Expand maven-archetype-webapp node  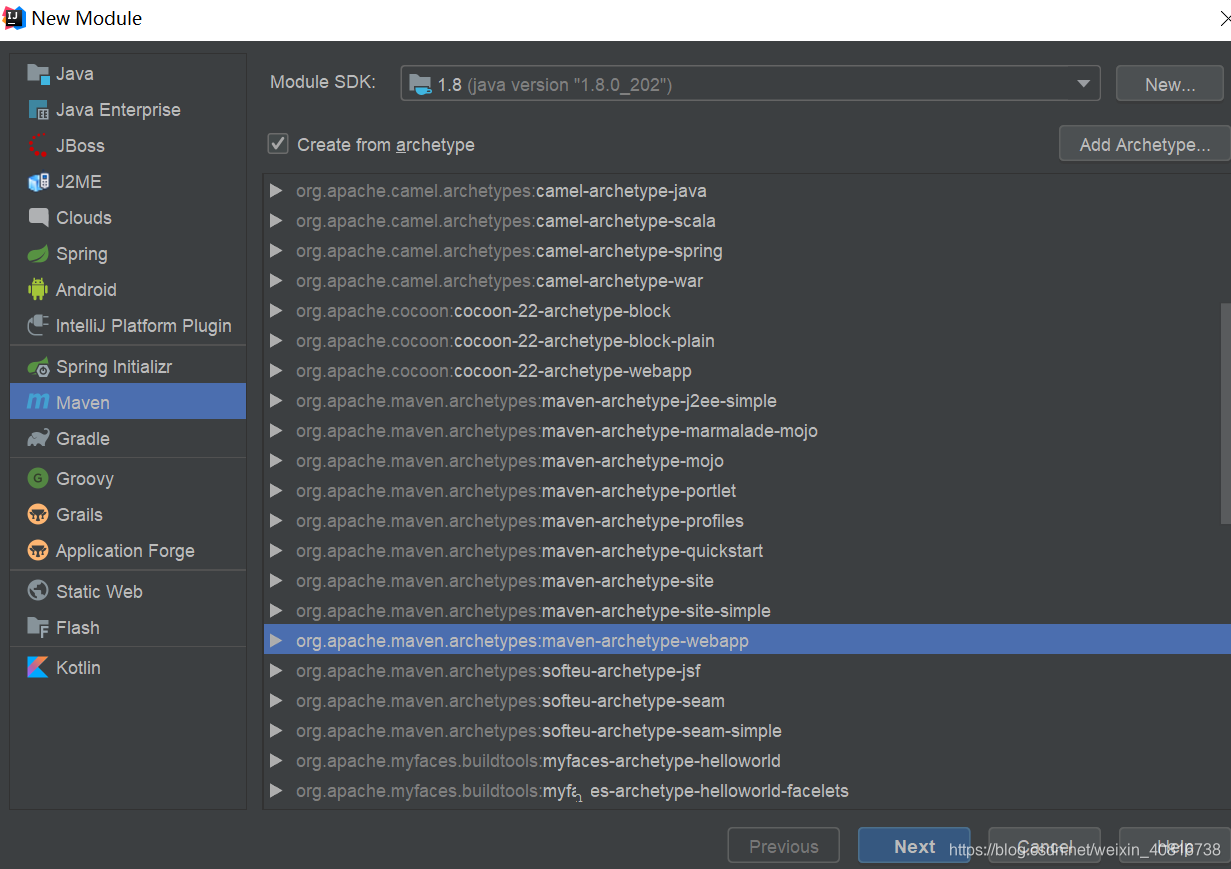[276, 641]
